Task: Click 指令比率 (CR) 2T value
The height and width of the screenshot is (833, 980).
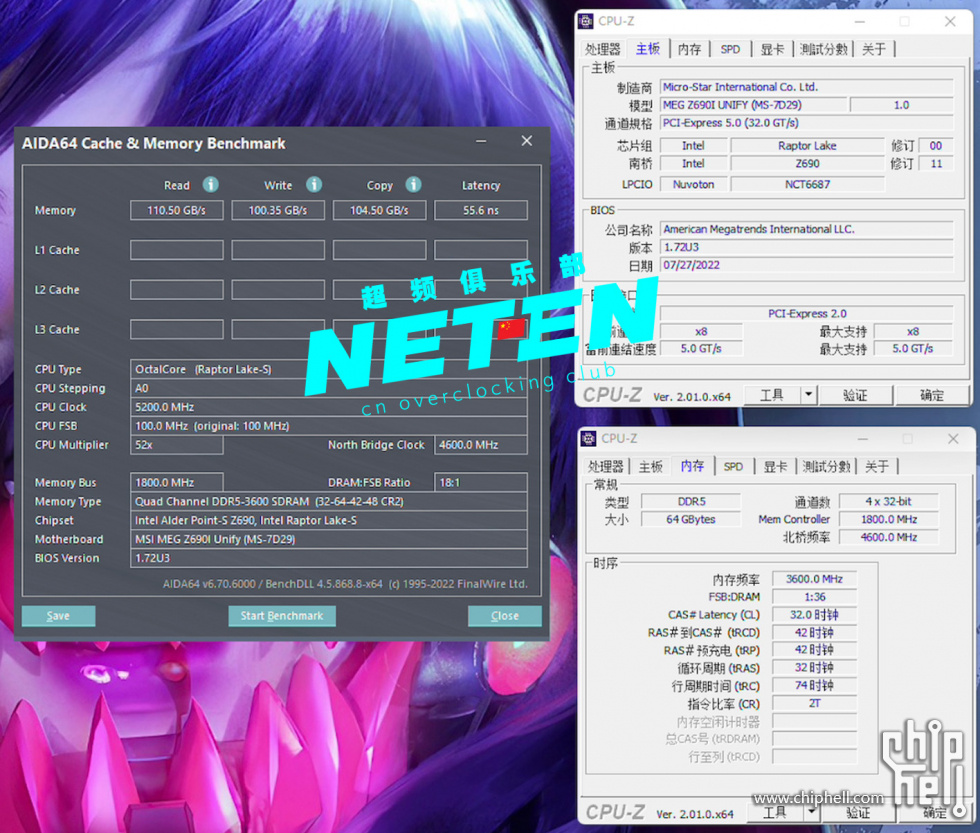Action: 814,704
